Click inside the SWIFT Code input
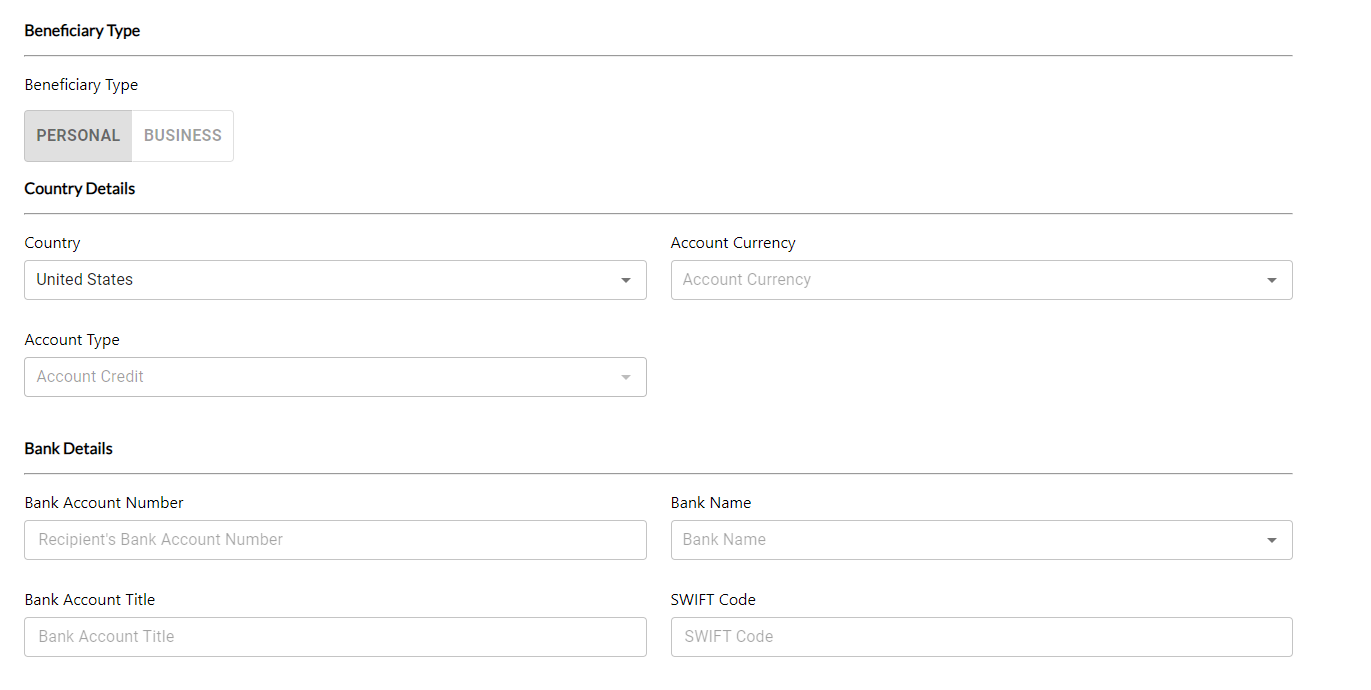 (x=981, y=637)
